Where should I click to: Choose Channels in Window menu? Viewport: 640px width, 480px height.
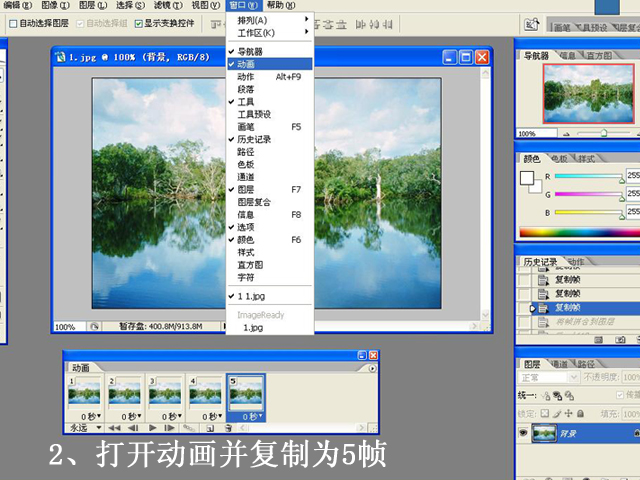point(270,177)
